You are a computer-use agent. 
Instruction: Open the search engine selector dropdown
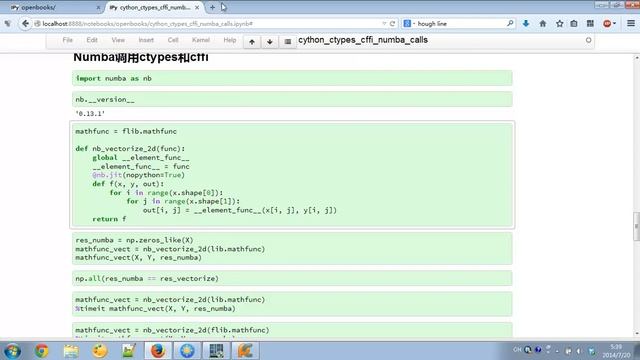(409, 24)
